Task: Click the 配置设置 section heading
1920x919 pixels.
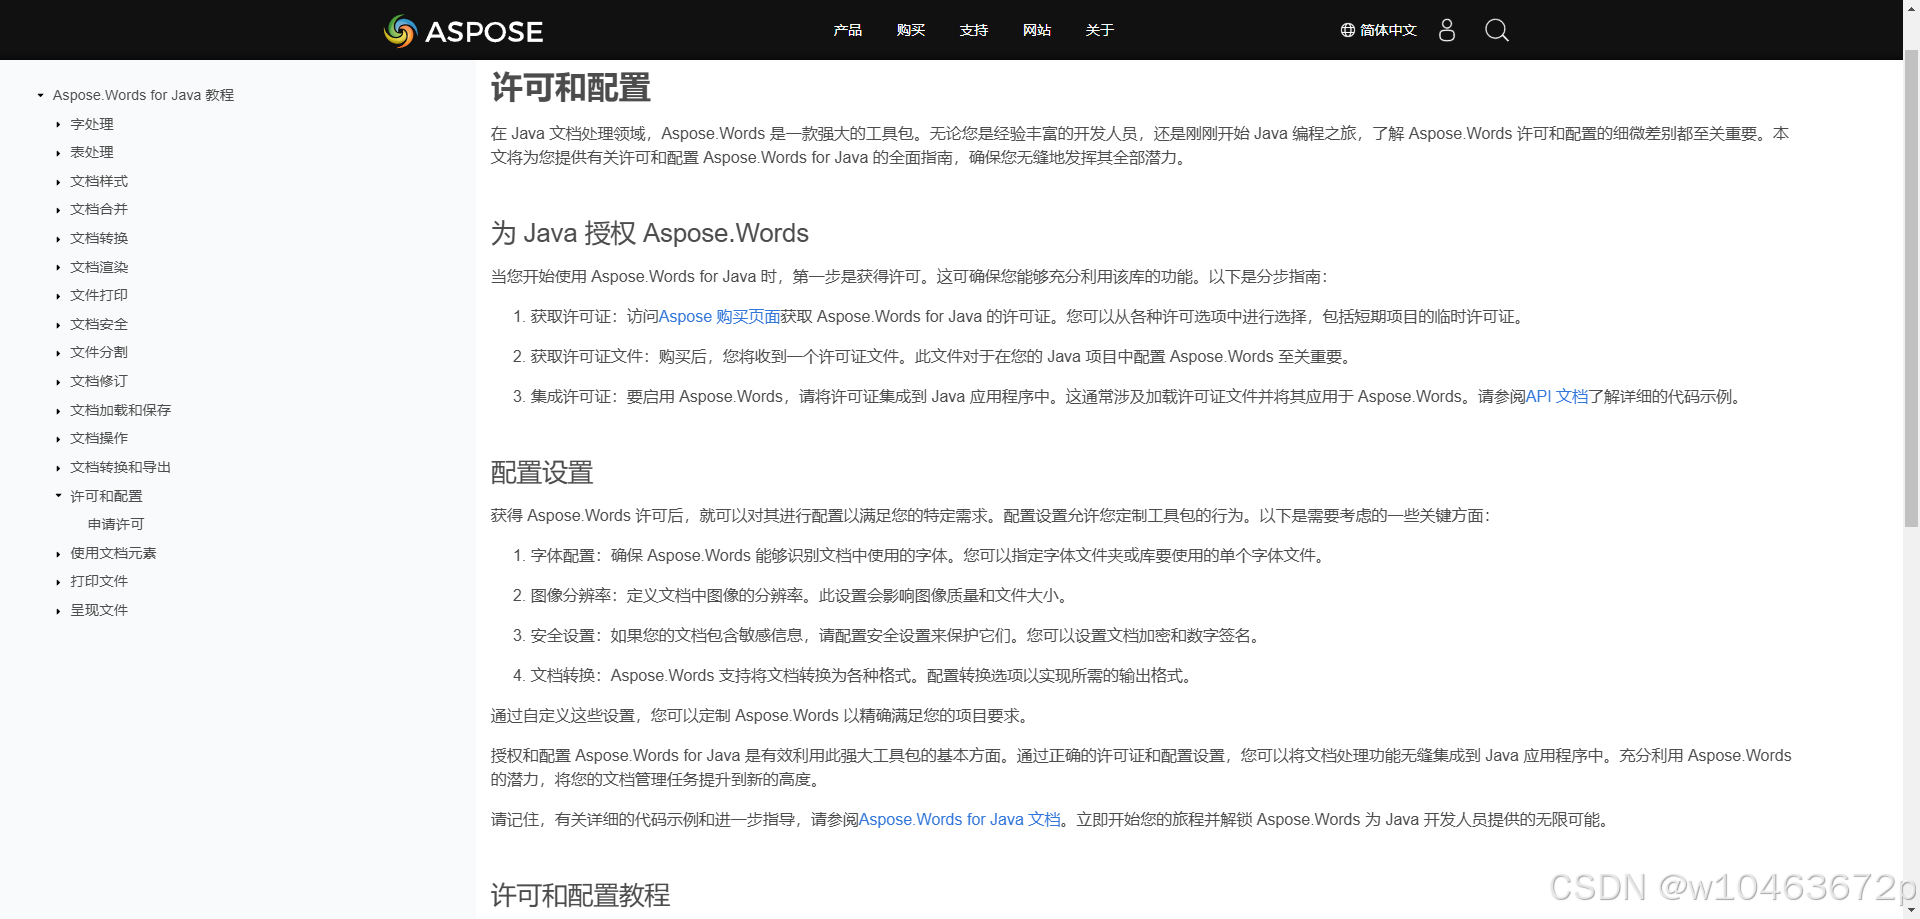Action: pos(542,472)
